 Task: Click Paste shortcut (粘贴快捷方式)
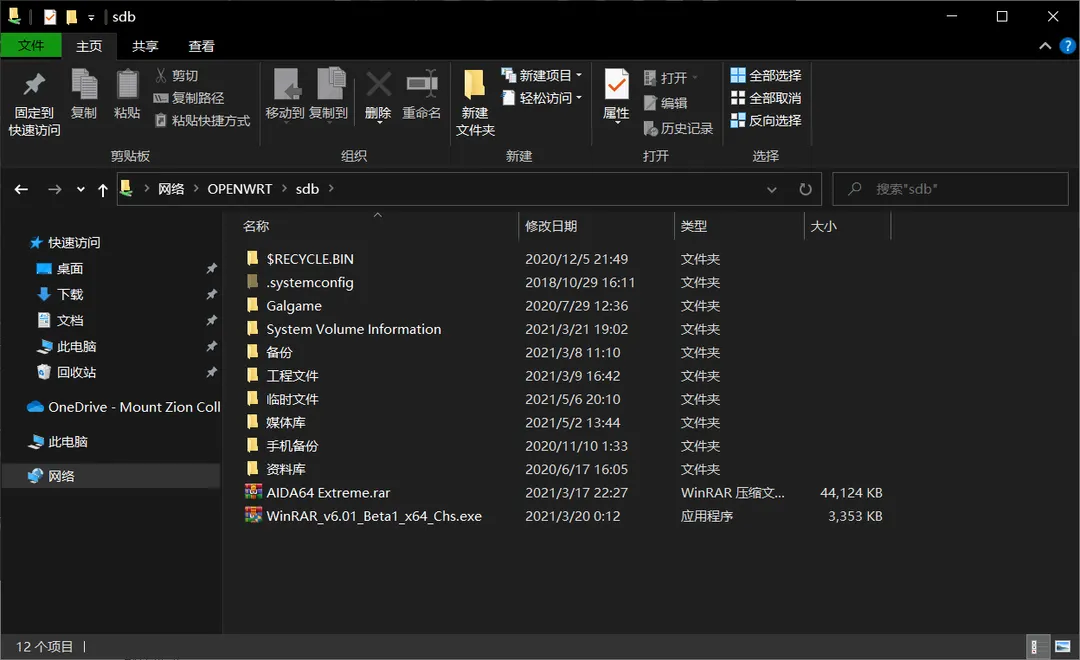[202, 121]
